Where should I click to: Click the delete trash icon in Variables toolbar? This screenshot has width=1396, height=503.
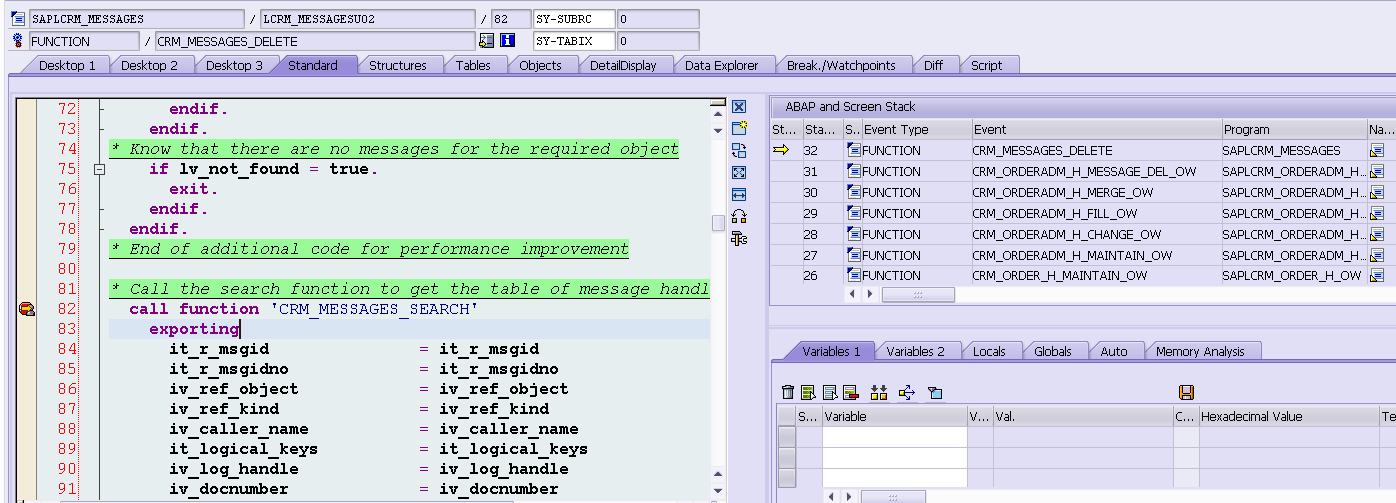tap(788, 392)
